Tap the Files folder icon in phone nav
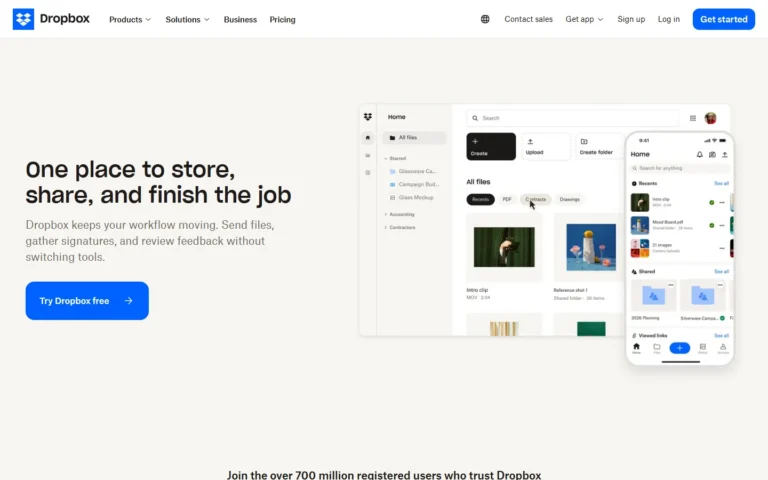 [657, 348]
